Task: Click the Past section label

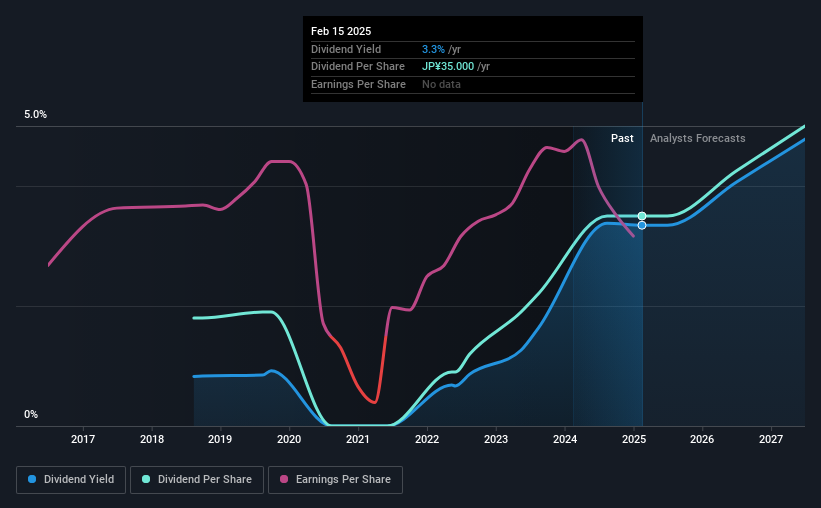Action: point(622,138)
